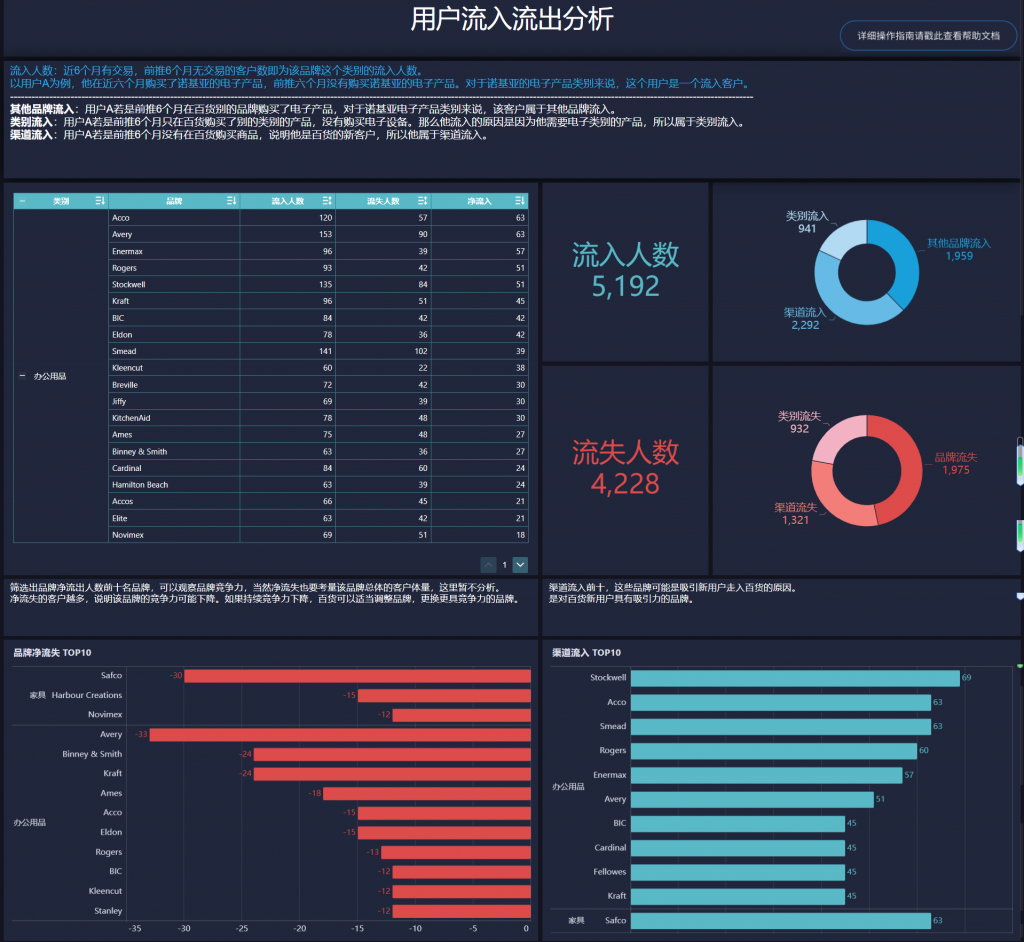Viewport: 1024px width, 942px height.
Task: Select the 流入人数 5,192 indicator card
Action: [x=625, y=271]
